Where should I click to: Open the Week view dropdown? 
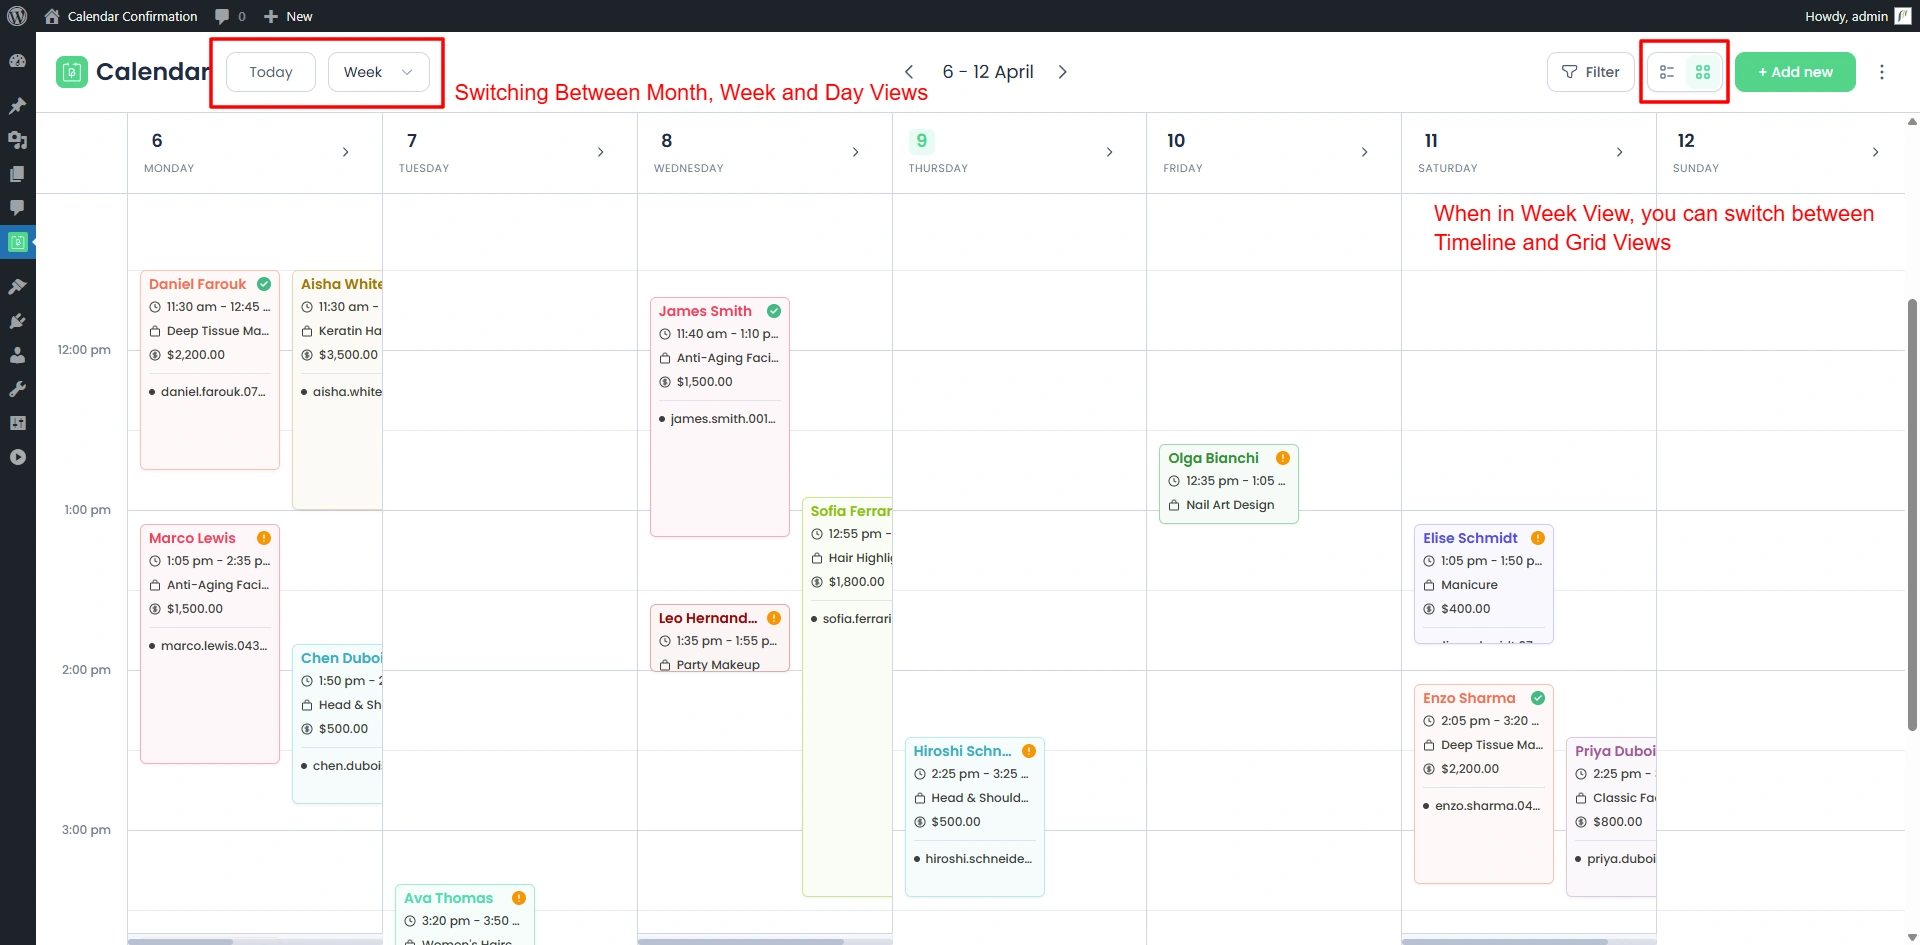click(378, 71)
